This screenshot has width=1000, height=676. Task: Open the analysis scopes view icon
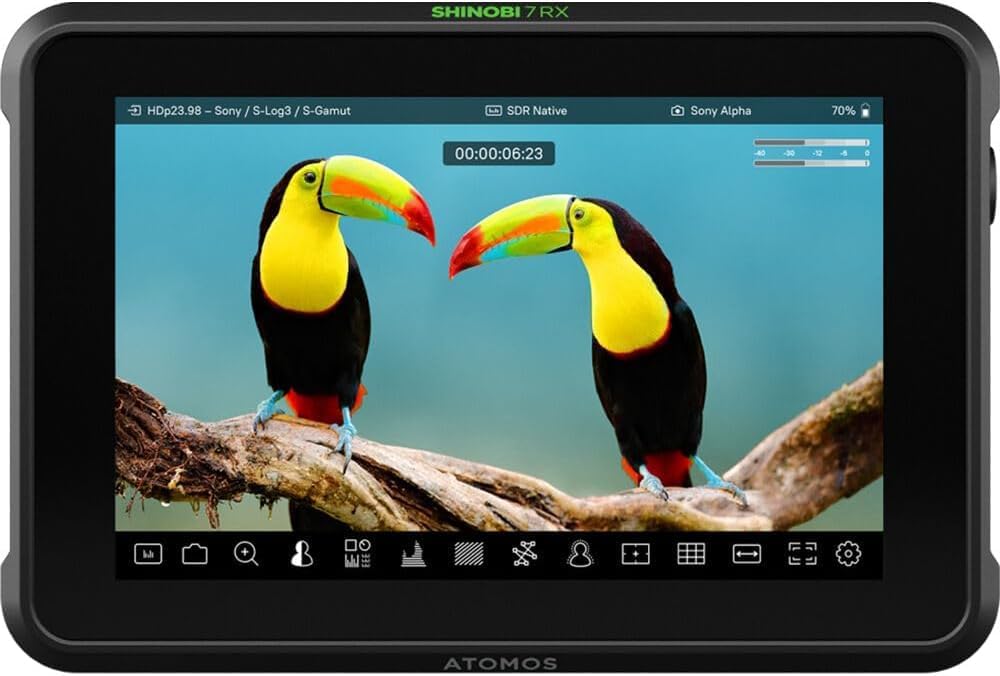[357, 554]
